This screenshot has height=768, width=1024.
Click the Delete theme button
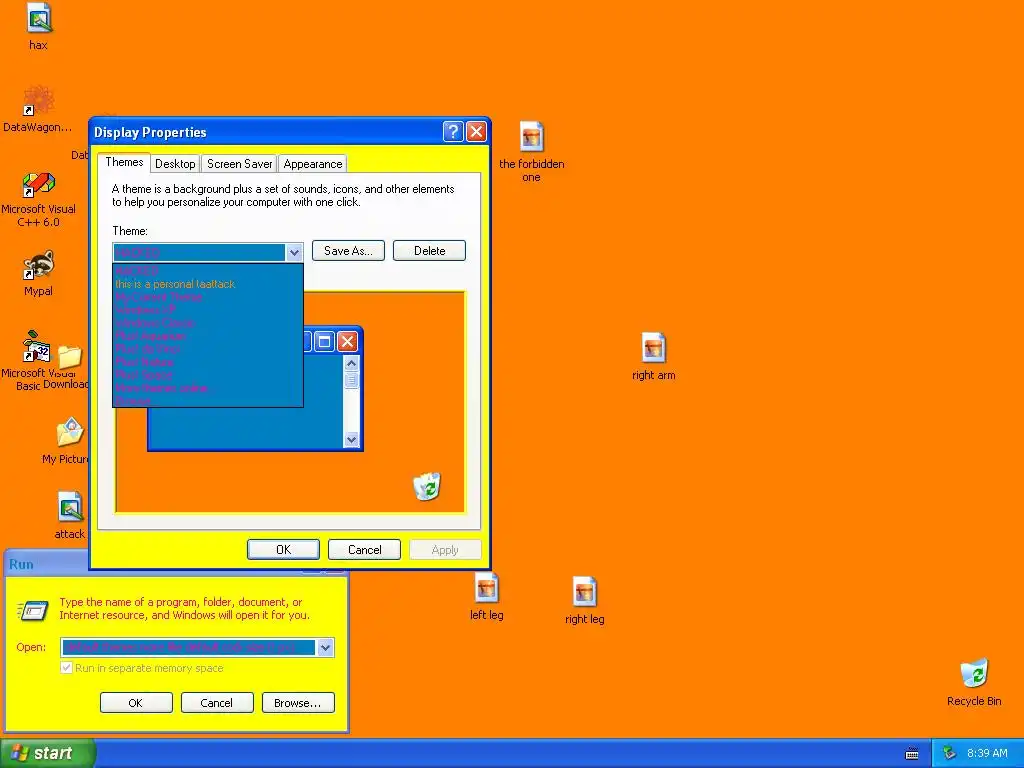tap(429, 251)
